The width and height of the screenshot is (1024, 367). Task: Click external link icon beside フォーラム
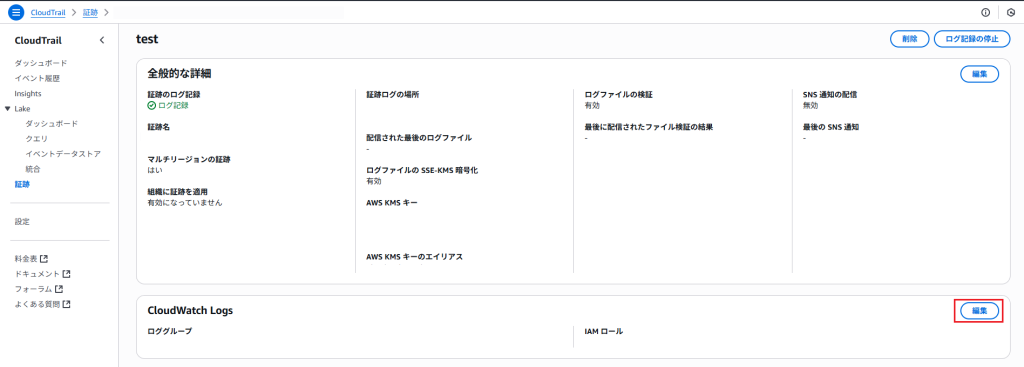pyautogui.click(x=59, y=289)
